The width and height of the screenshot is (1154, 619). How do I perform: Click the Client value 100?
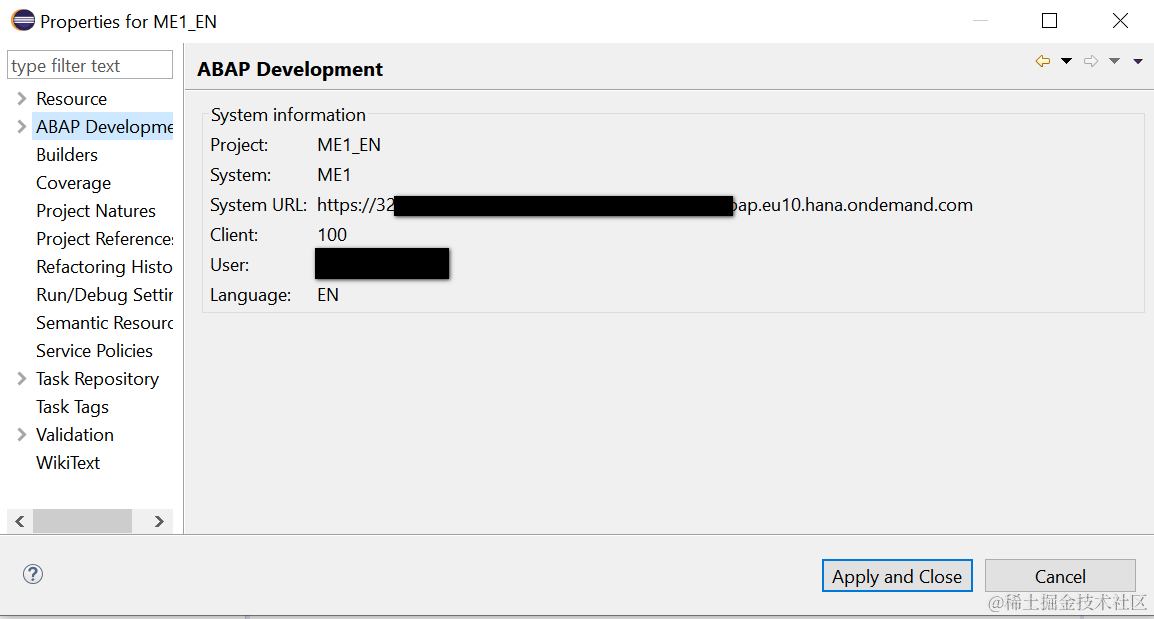[x=332, y=235]
